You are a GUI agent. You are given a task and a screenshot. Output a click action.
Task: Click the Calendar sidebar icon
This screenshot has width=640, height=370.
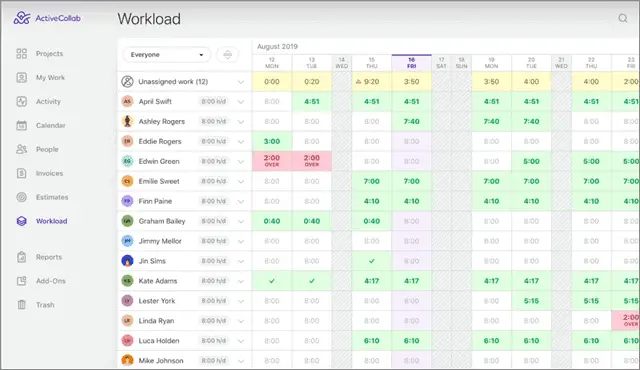22,125
